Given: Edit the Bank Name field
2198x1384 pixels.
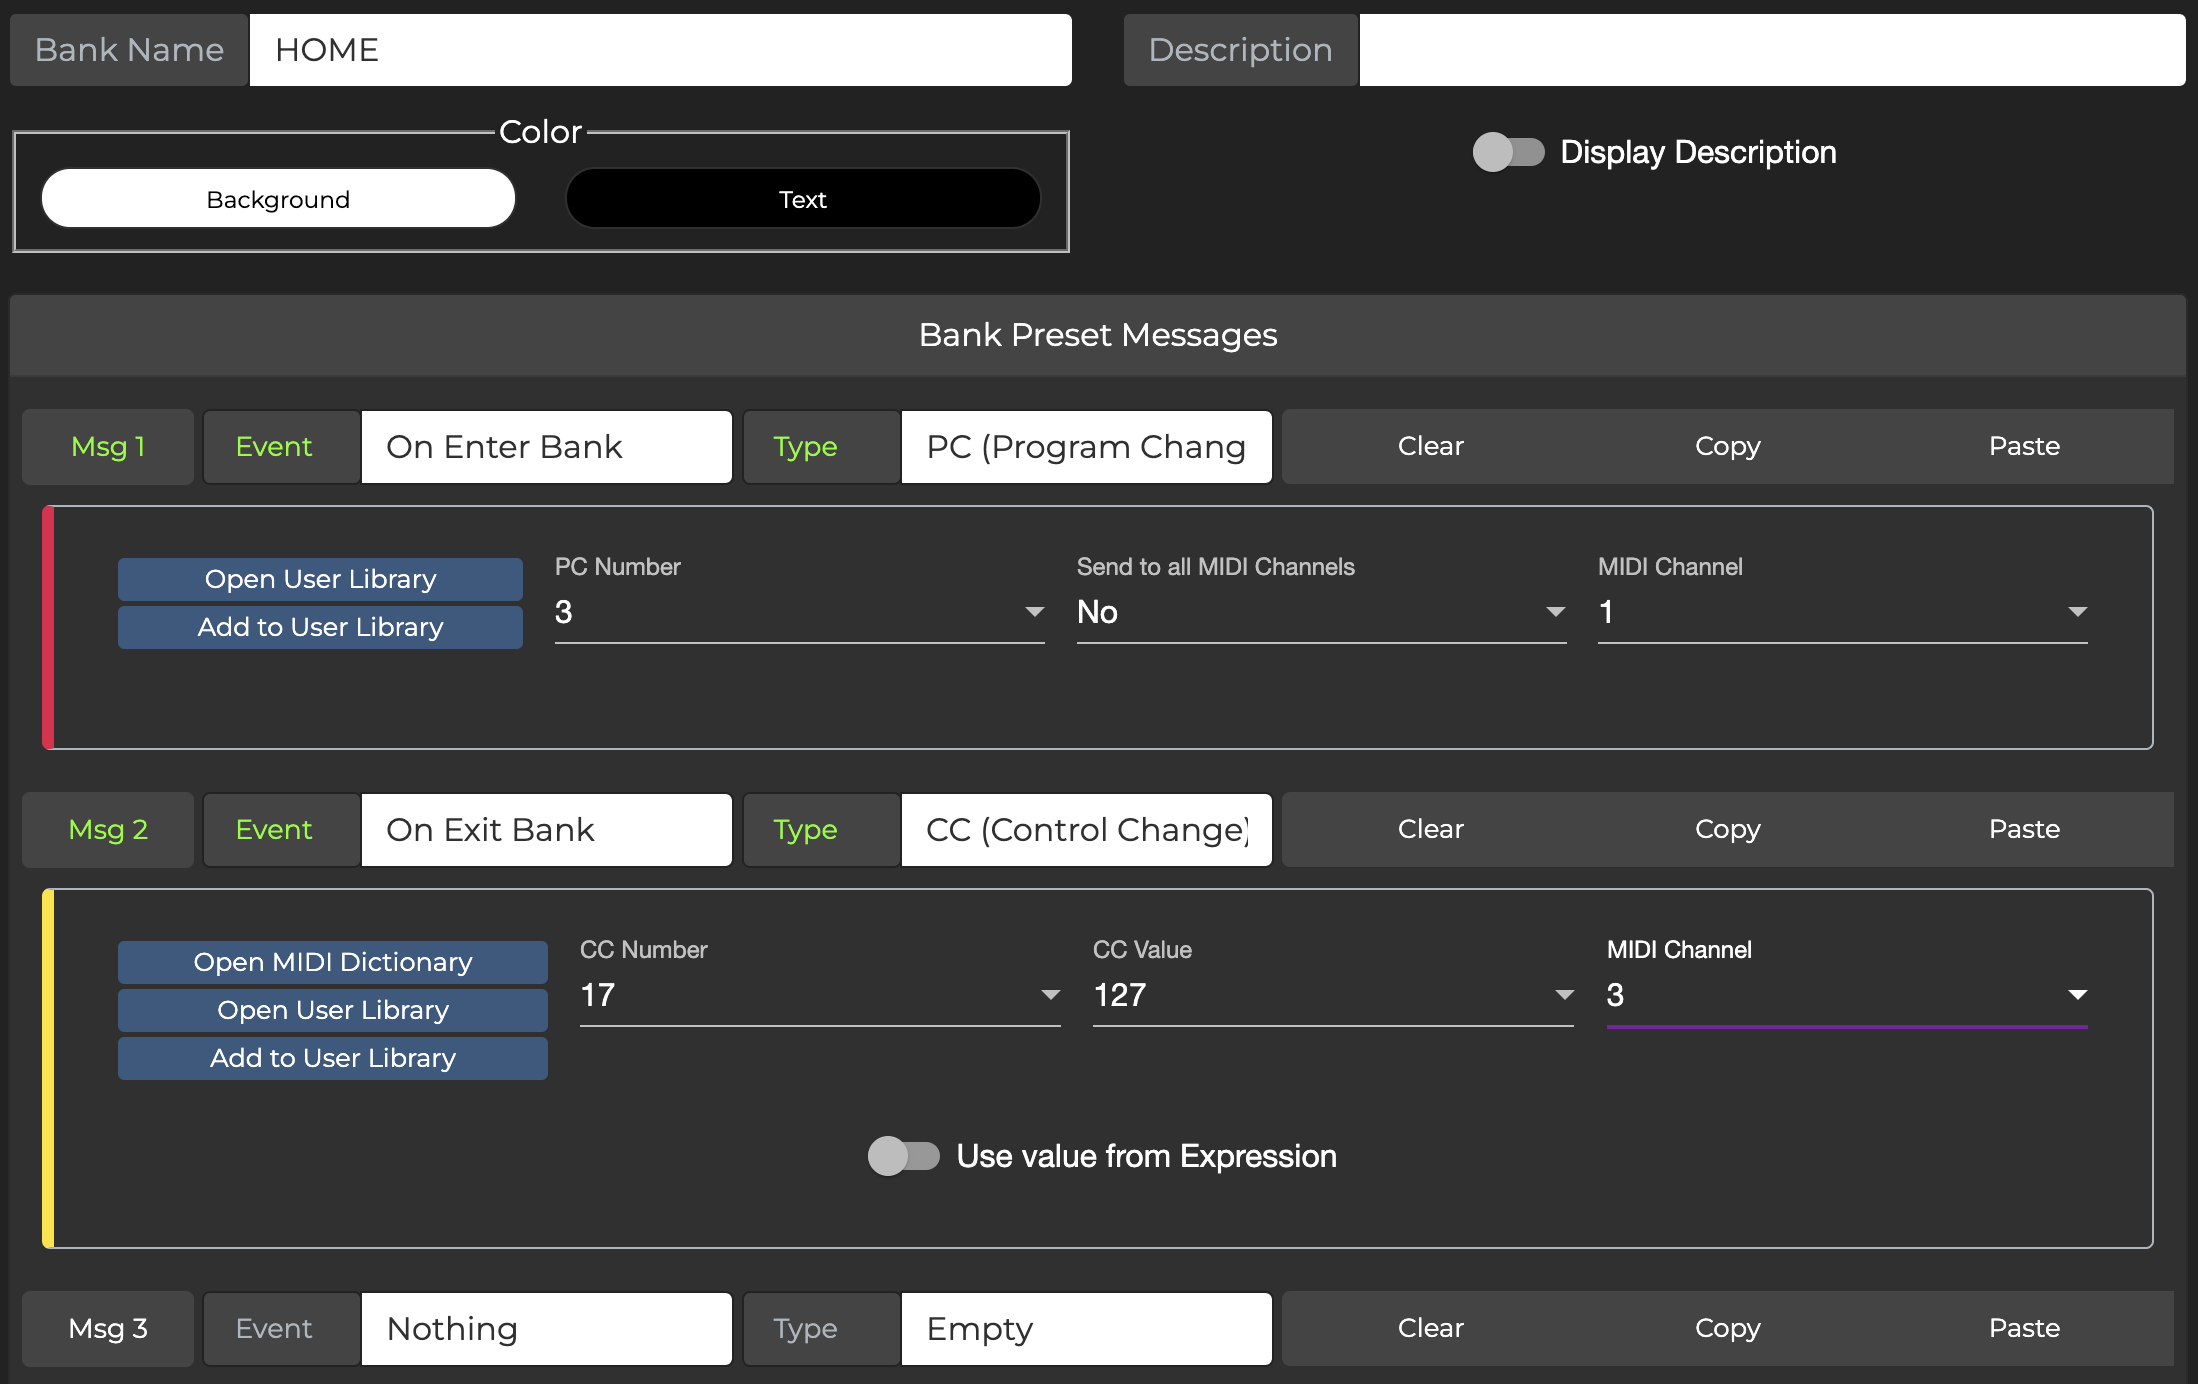Looking at the screenshot, I should pos(660,50).
